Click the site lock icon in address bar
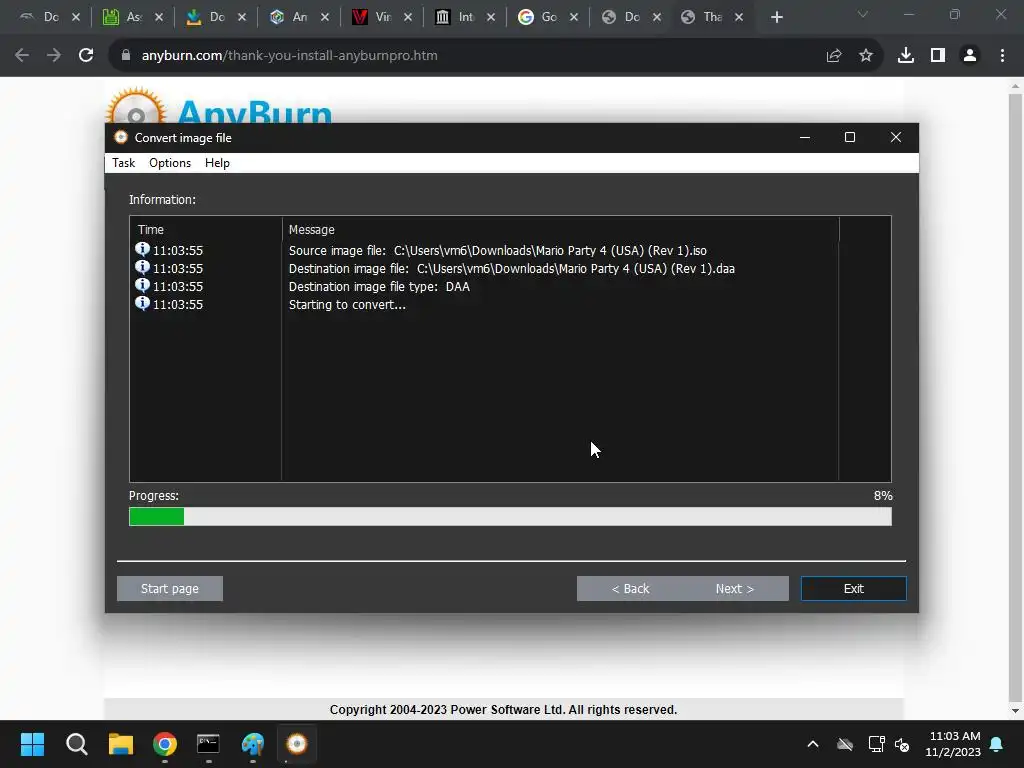This screenshot has width=1024, height=768. pyautogui.click(x=126, y=56)
